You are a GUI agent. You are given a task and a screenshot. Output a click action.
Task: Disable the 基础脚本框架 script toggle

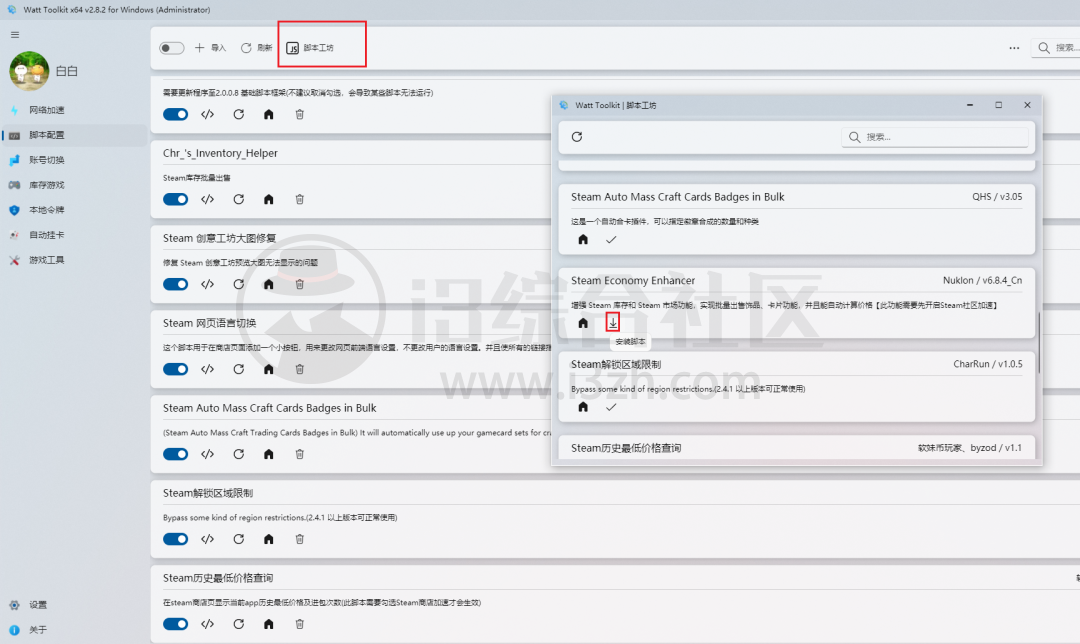[176, 114]
